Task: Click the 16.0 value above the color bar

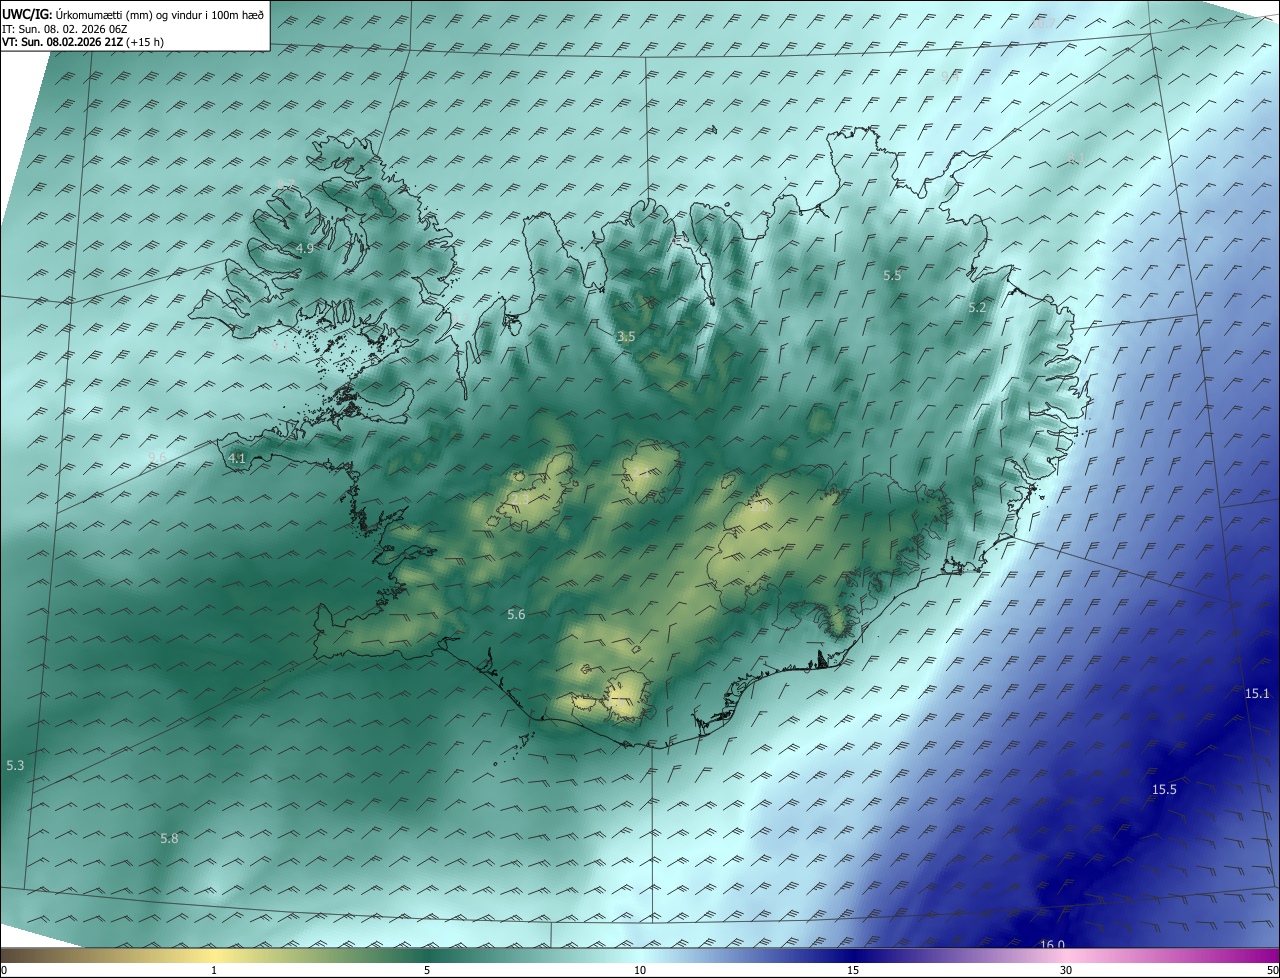Action: (x=1052, y=945)
